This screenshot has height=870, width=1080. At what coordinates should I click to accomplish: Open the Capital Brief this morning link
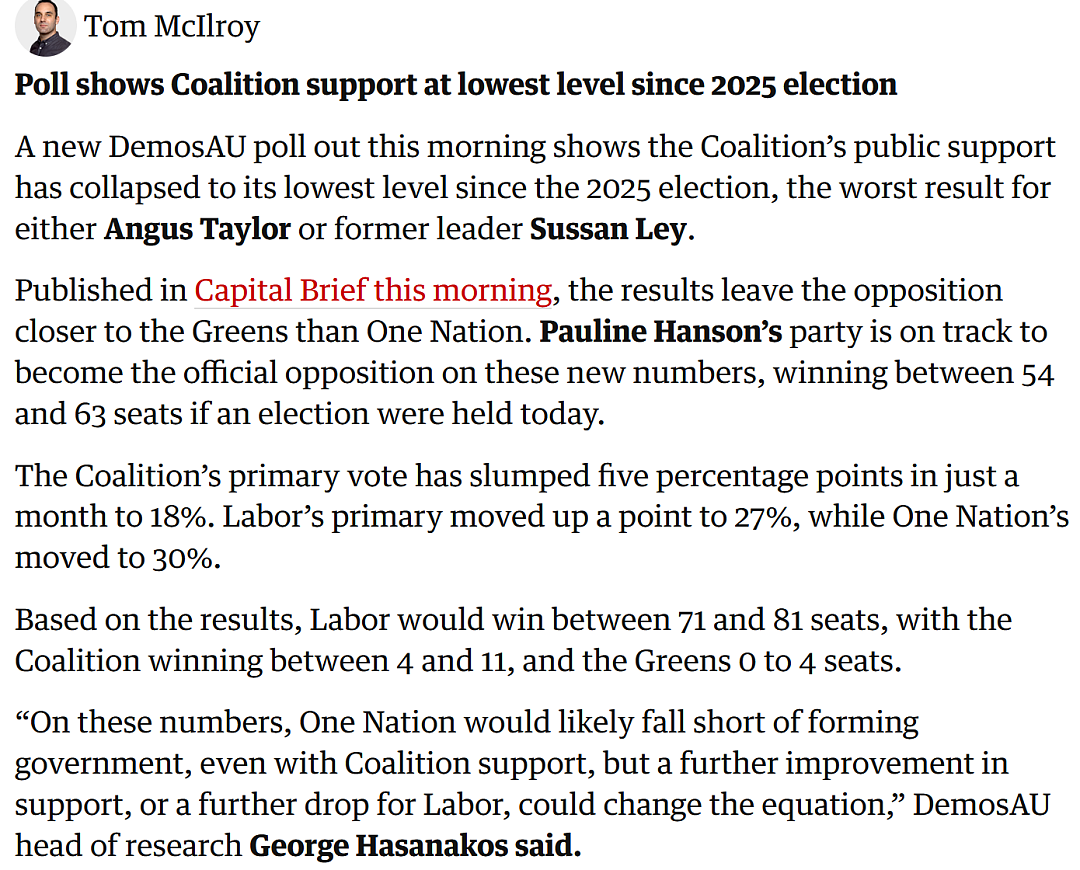pyautogui.click(x=373, y=290)
